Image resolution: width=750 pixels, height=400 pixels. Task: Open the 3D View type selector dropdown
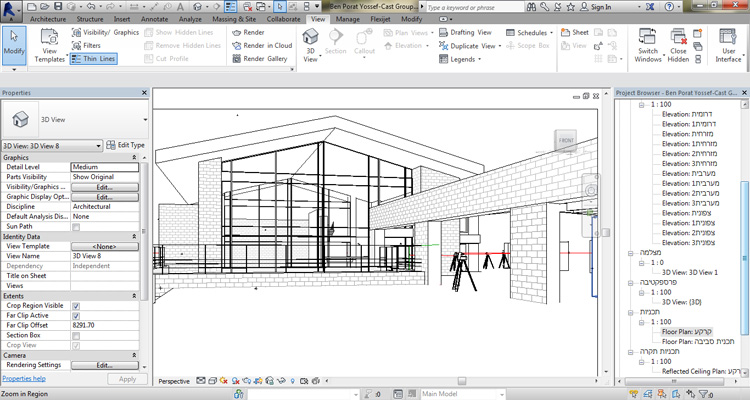pos(145,120)
